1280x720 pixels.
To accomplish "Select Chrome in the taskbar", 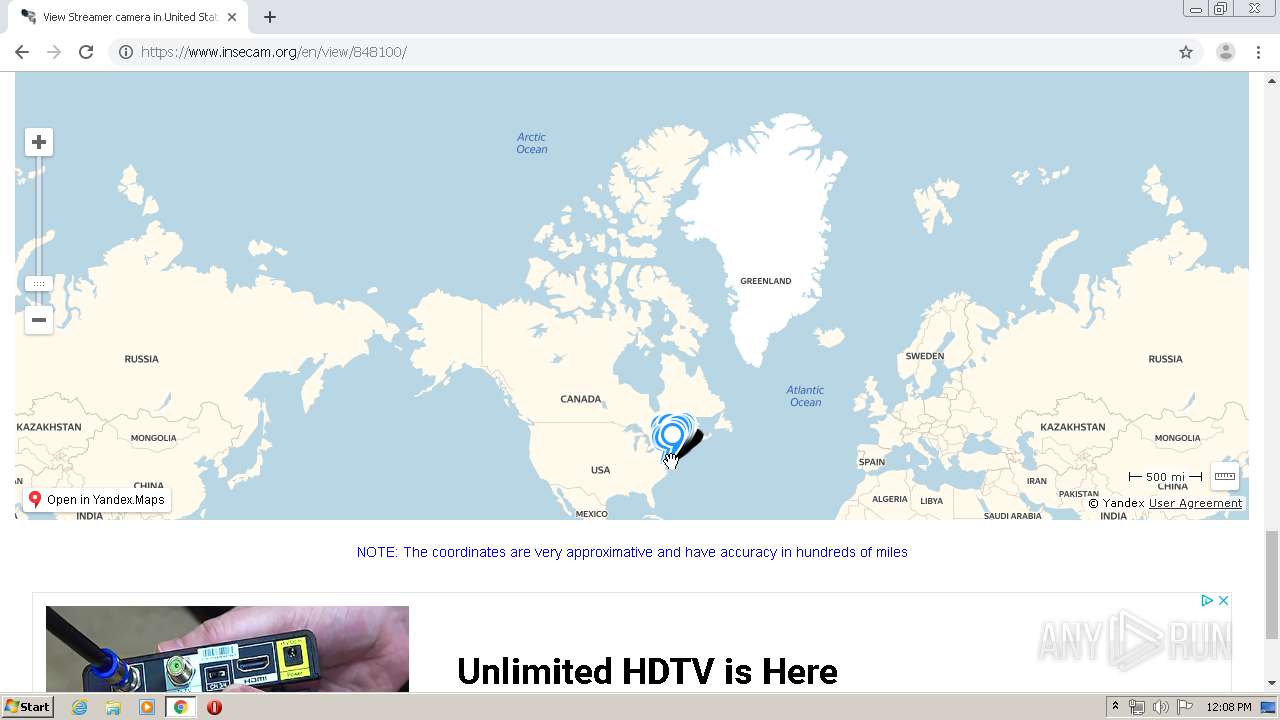I will pyautogui.click(x=181, y=707).
